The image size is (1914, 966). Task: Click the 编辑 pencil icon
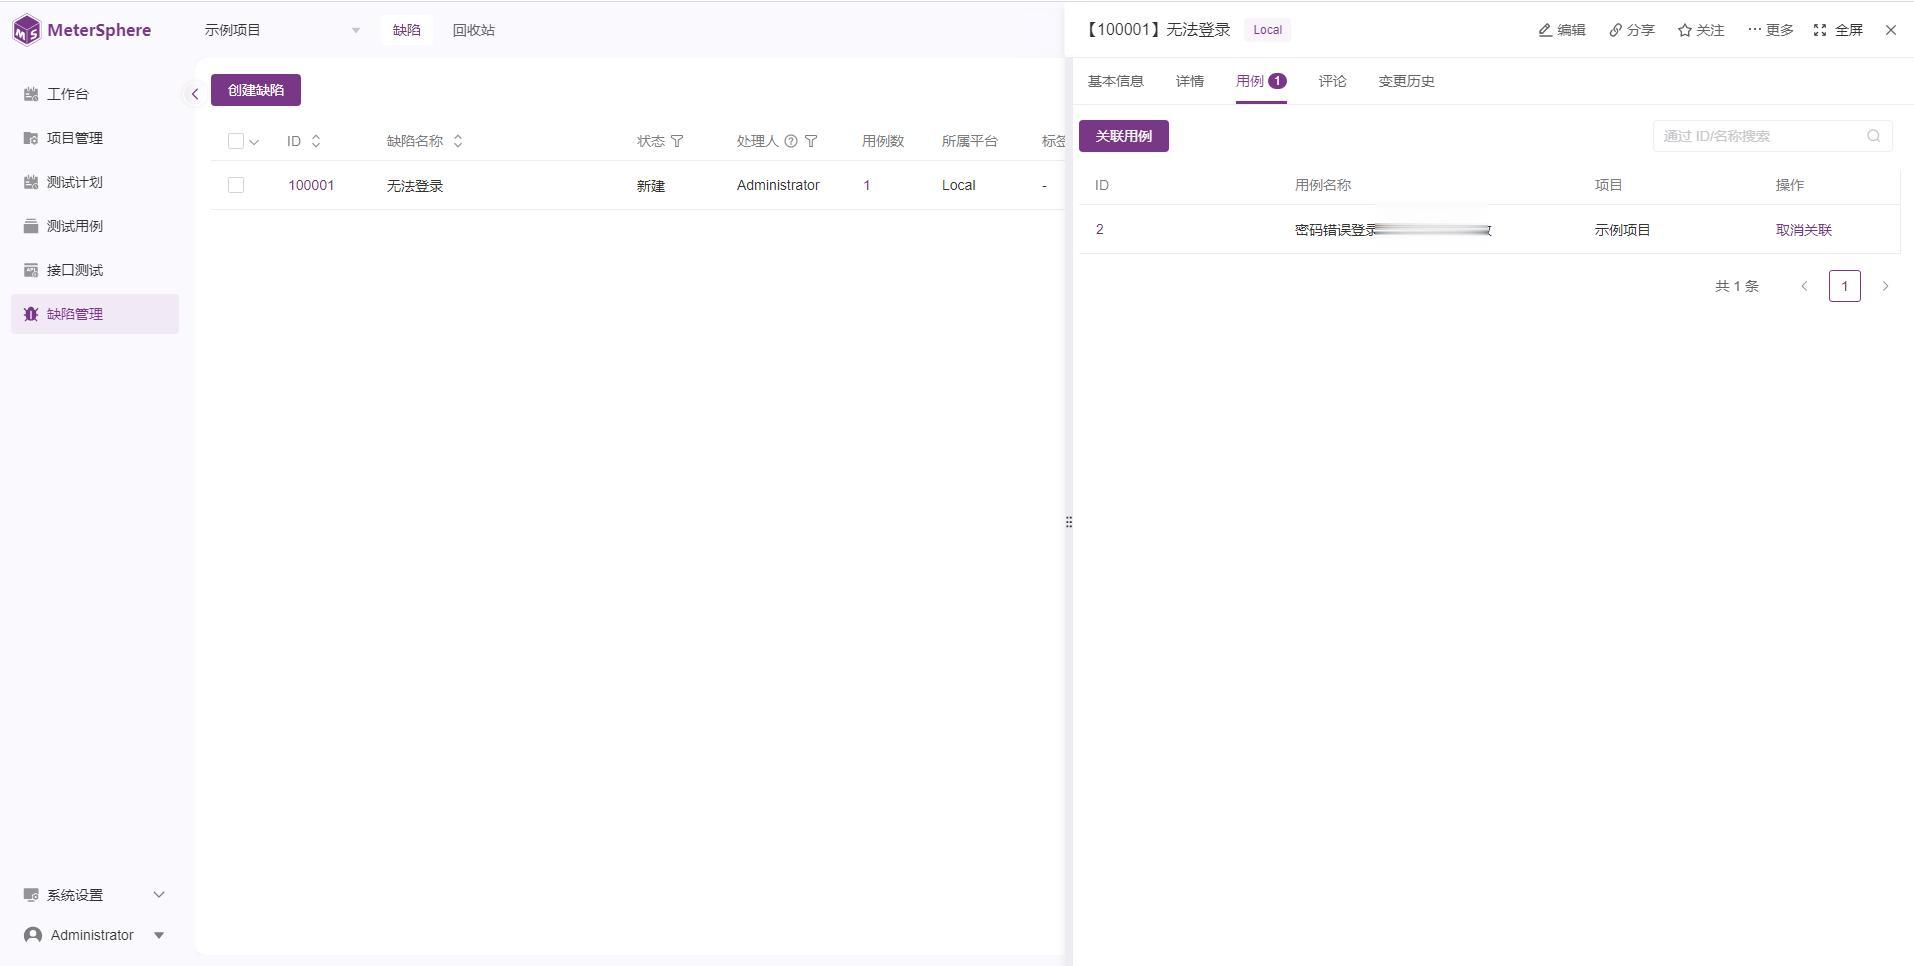coord(1545,30)
